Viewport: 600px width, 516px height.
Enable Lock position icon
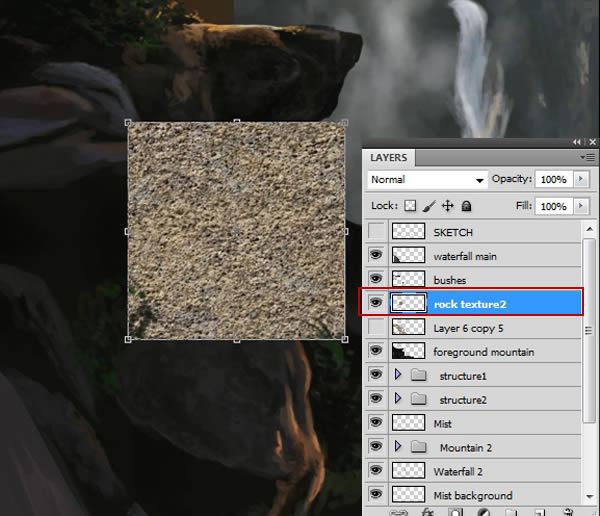[447, 206]
